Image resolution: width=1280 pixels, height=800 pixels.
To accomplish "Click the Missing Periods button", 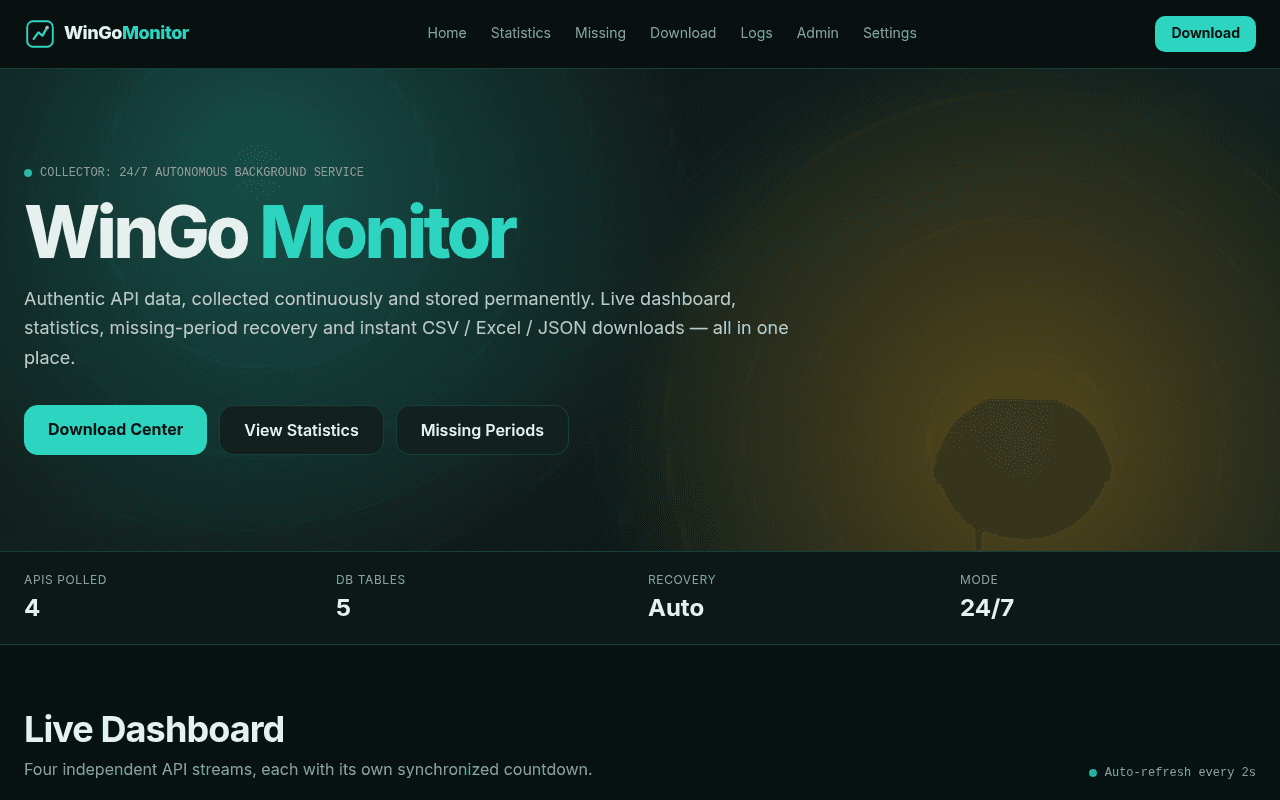I will 482,430.
